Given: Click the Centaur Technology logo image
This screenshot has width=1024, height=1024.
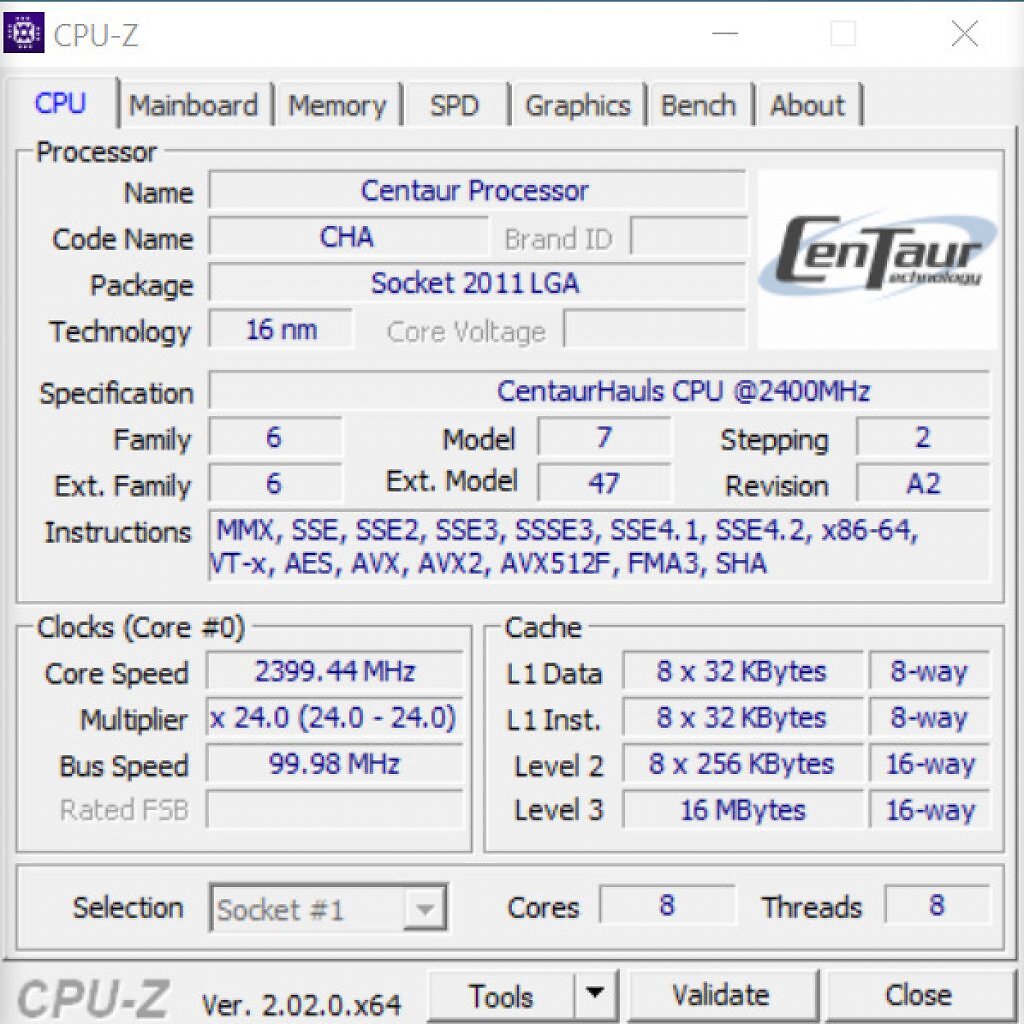Looking at the screenshot, I should [x=877, y=259].
